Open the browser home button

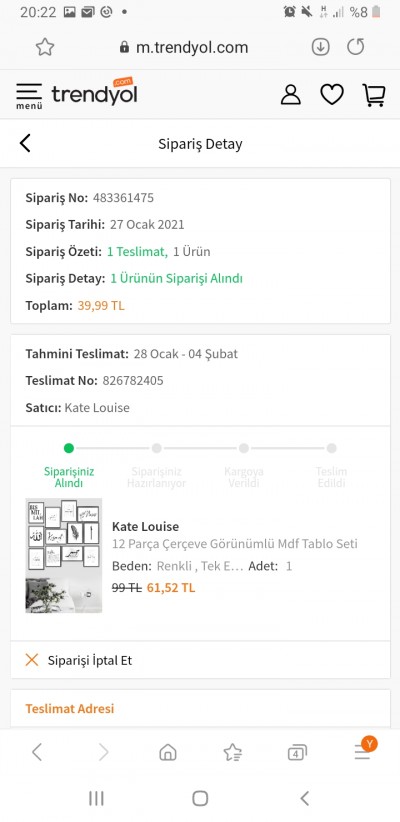[167, 753]
